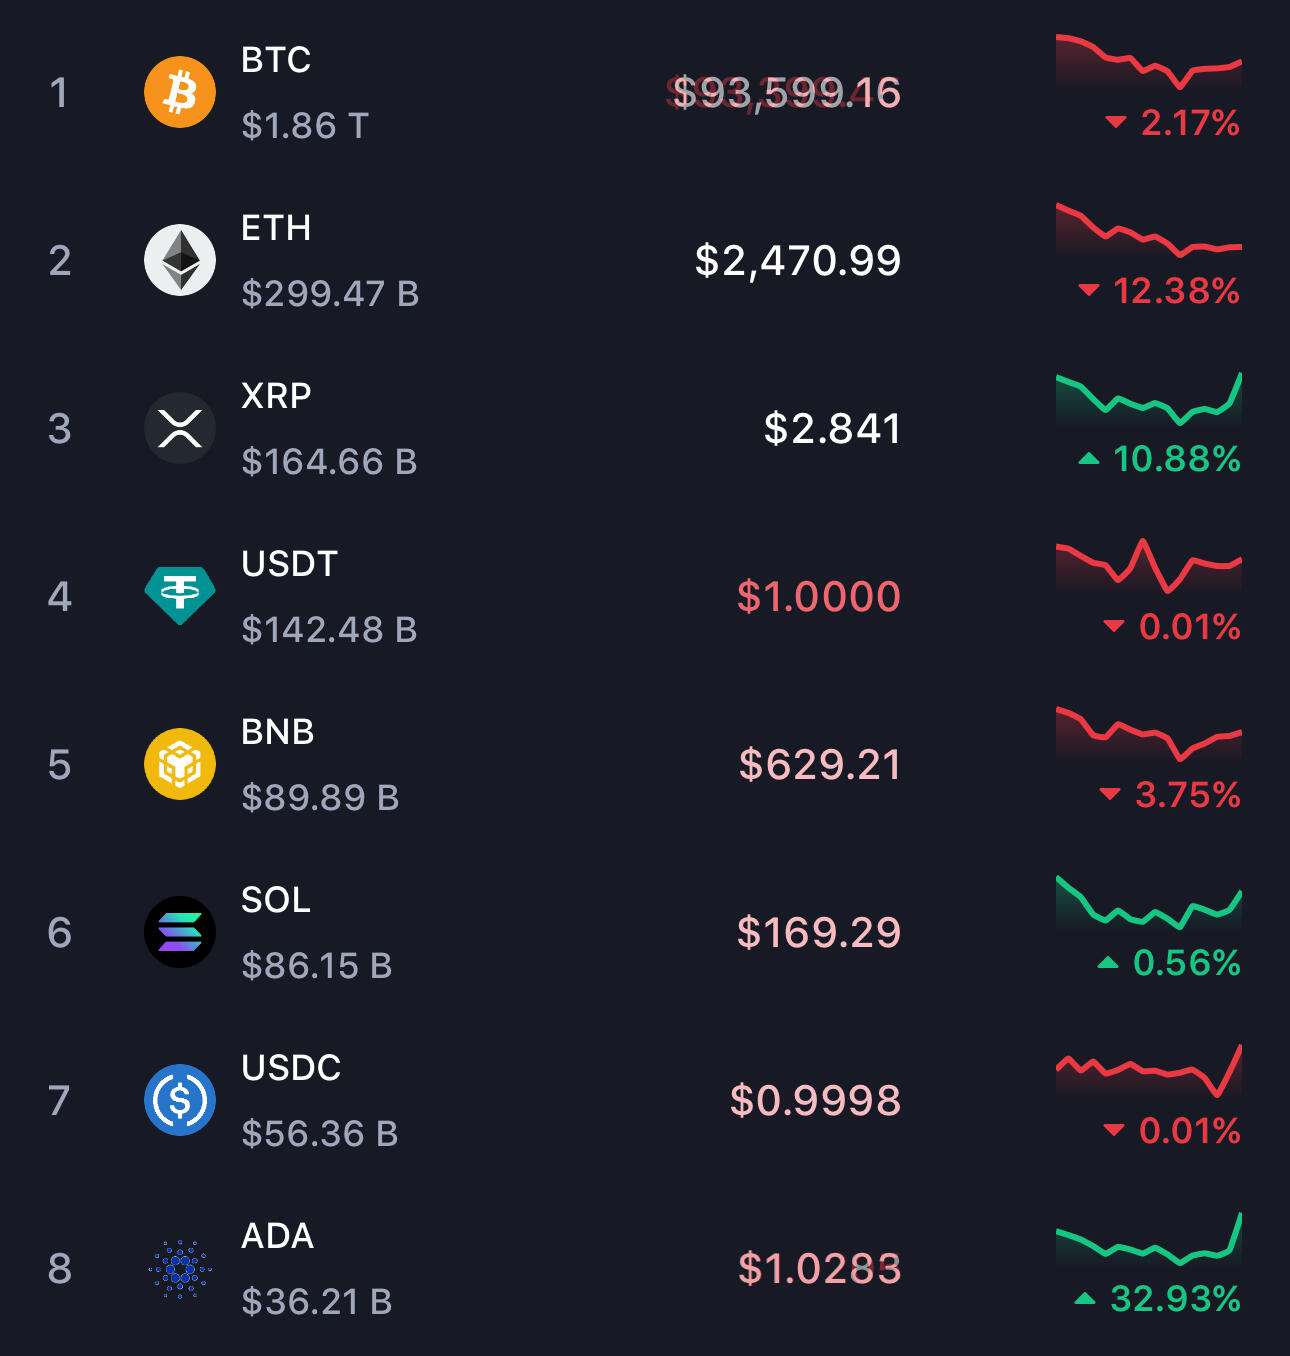Open the BTC ticker label
Image resolution: width=1290 pixels, height=1356 pixels.
pos(276,60)
